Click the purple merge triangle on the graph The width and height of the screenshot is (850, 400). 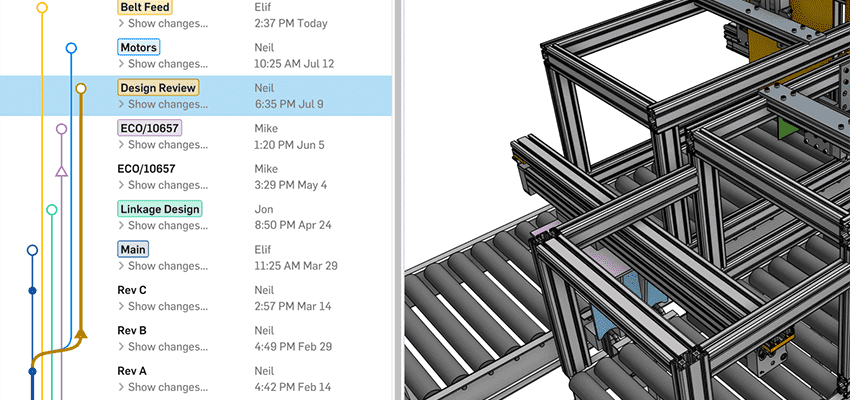pos(61,171)
